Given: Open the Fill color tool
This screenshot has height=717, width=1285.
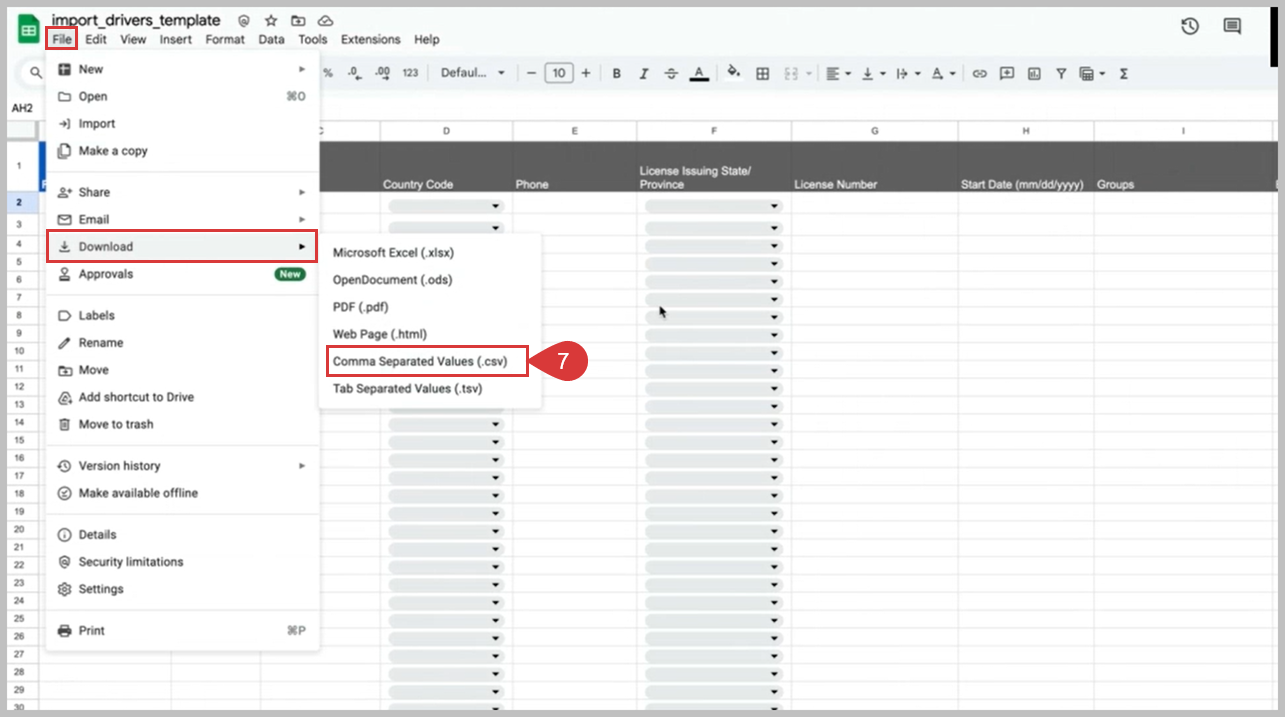Looking at the screenshot, I should (733, 72).
